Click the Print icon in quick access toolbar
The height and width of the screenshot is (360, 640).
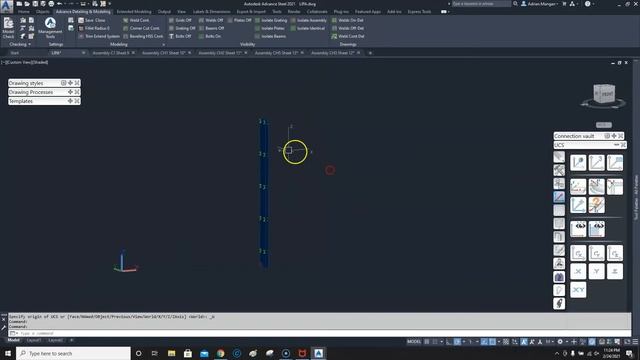pyautogui.click(x=51, y=4)
